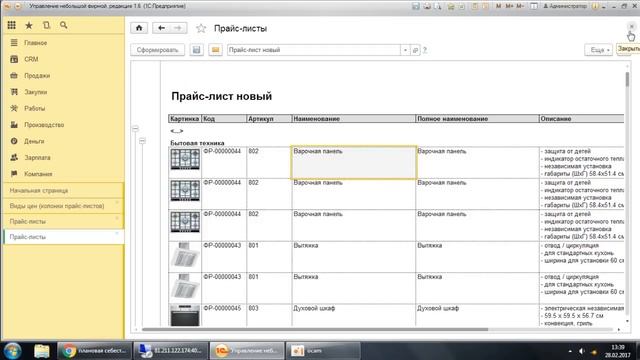Open the information icon near Администратор

point(595,6)
